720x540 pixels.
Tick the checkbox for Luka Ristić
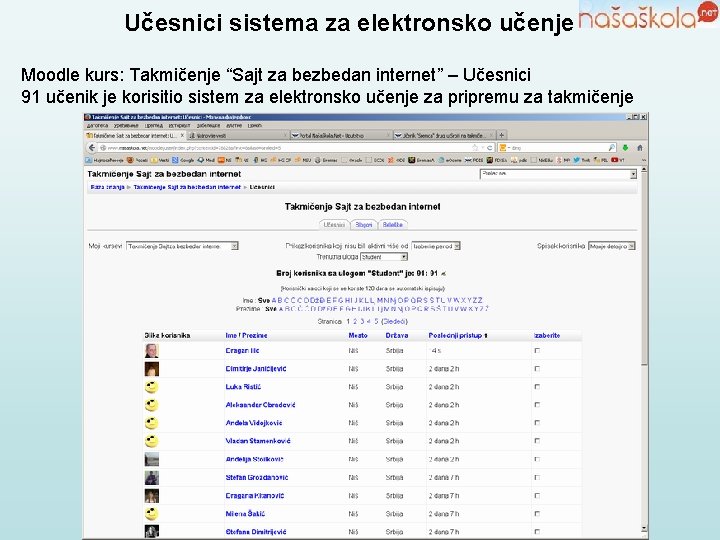(x=537, y=387)
